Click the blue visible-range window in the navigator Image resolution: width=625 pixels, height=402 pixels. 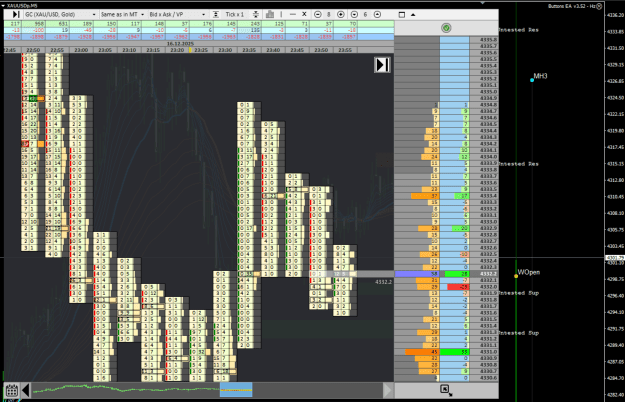click(236, 390)
